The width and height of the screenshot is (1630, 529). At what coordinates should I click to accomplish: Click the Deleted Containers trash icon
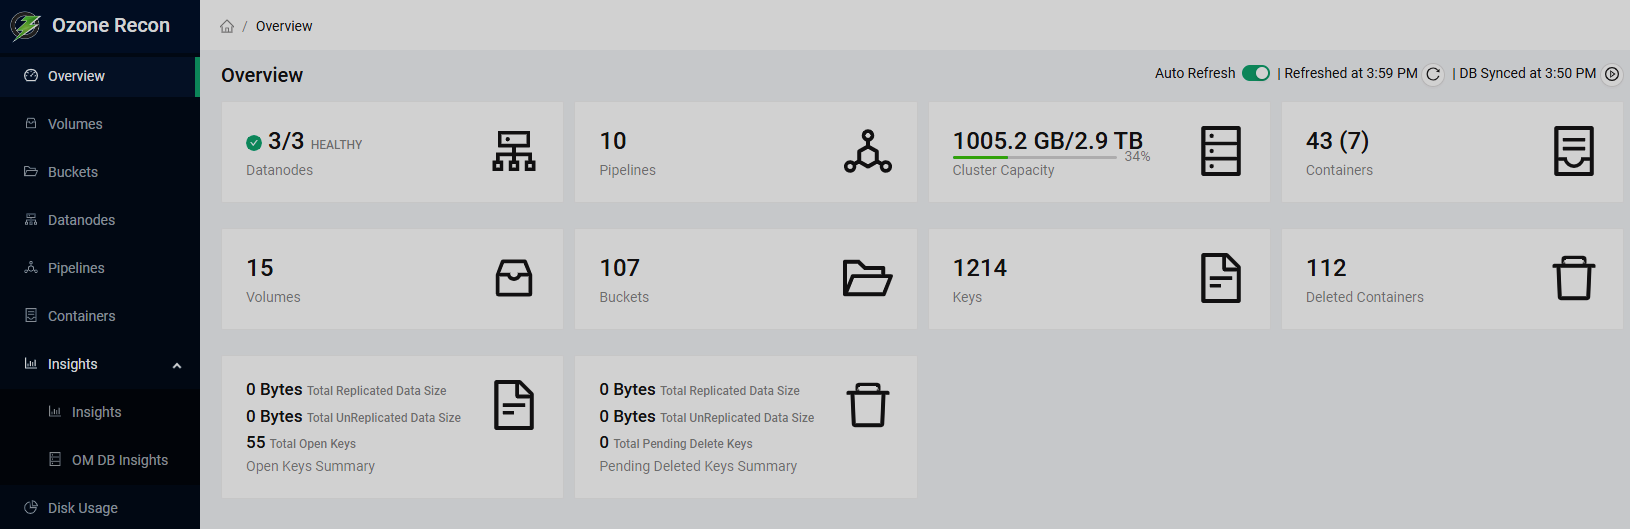[x=1574, y=278]
